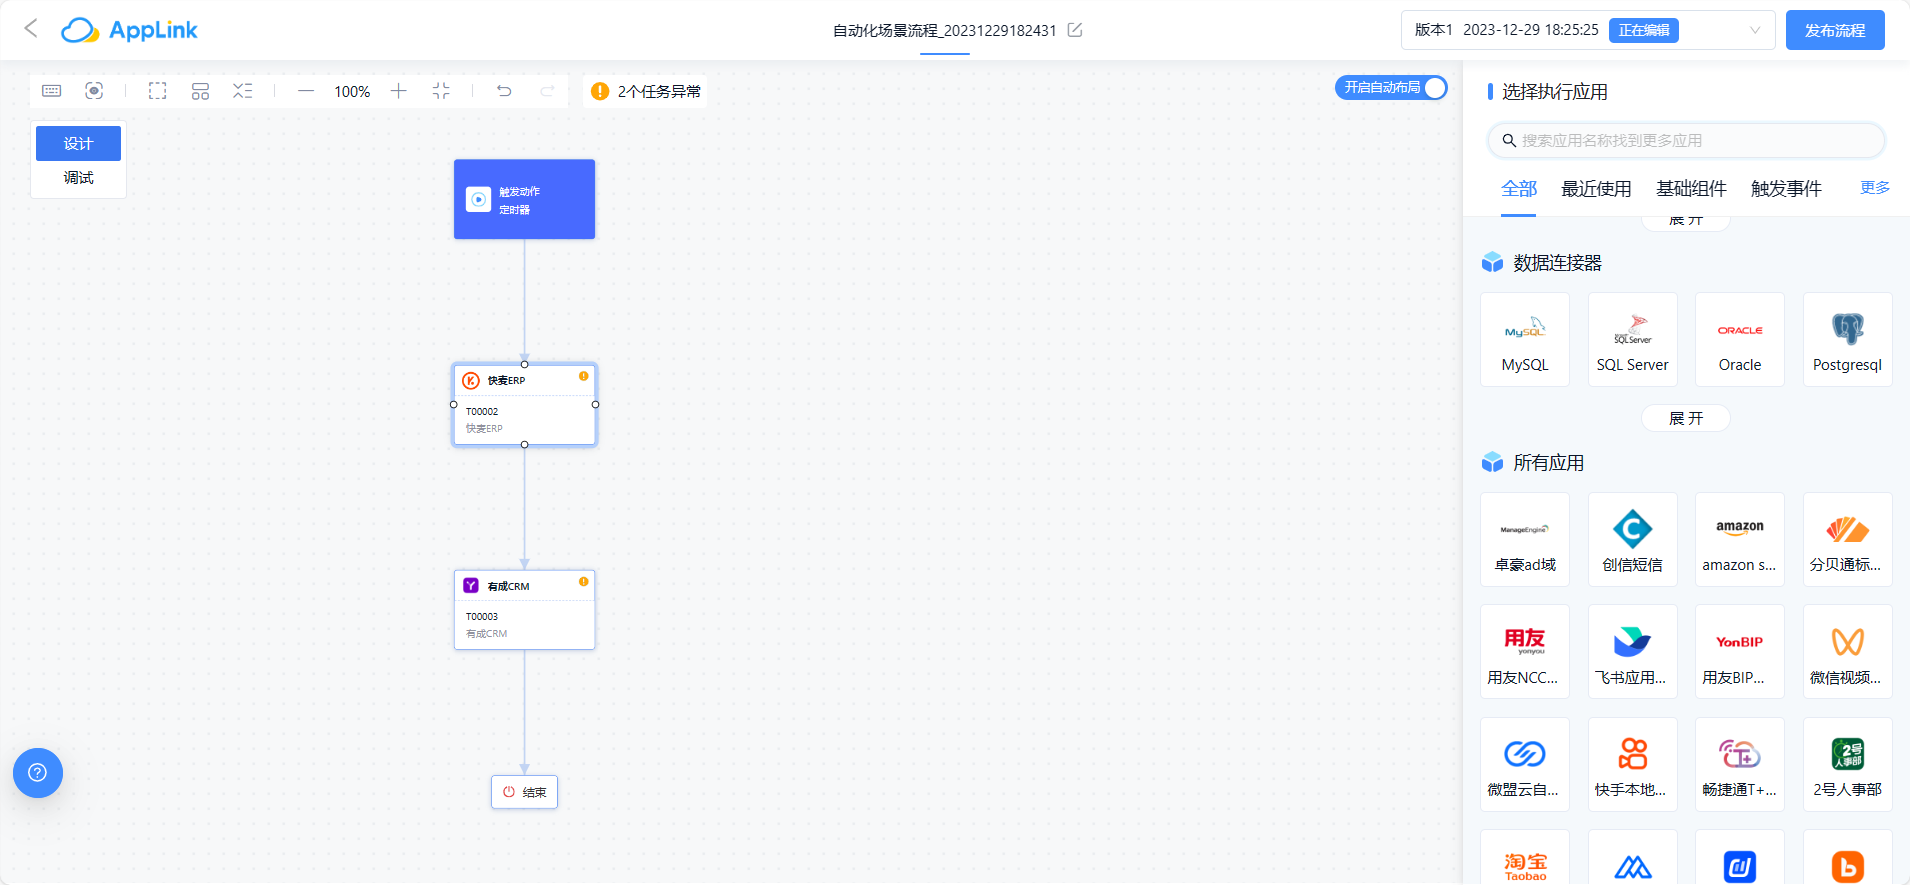Select the 2号人事部 app
The width and height of the screenshot is (1910, 885).
point(1847,765)
